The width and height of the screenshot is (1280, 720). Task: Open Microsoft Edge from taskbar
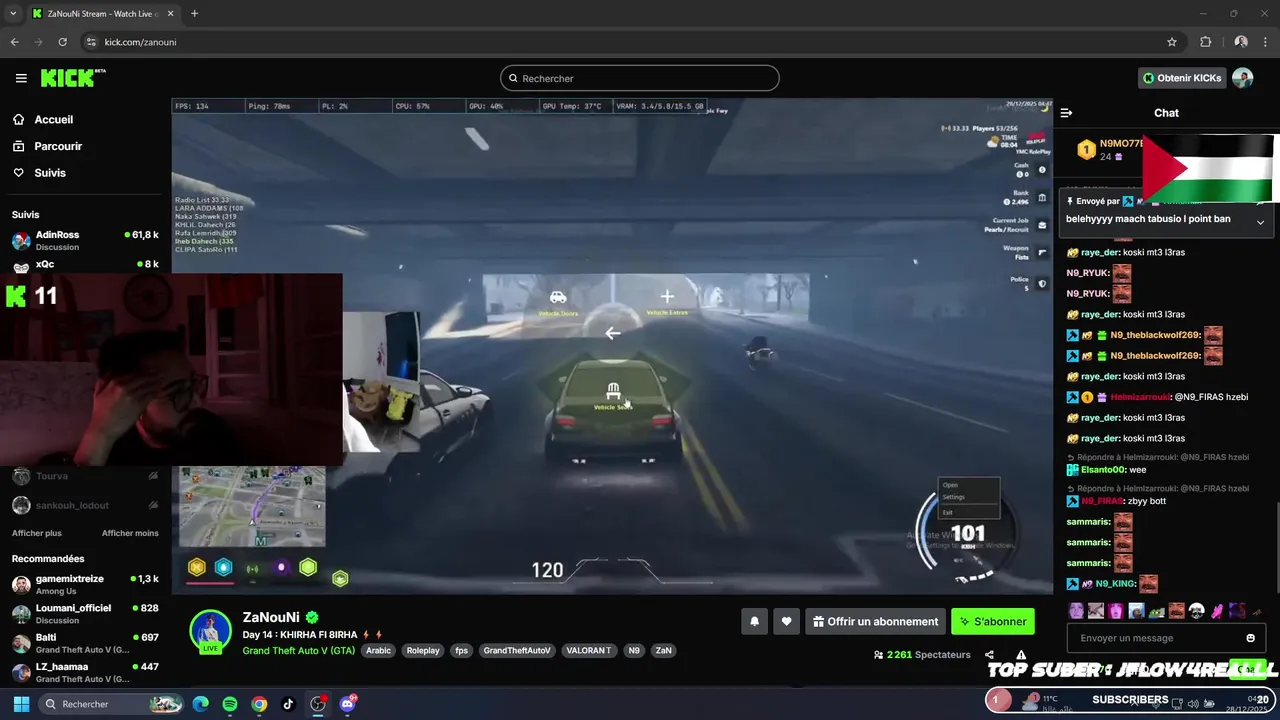[x=201, y=704]
